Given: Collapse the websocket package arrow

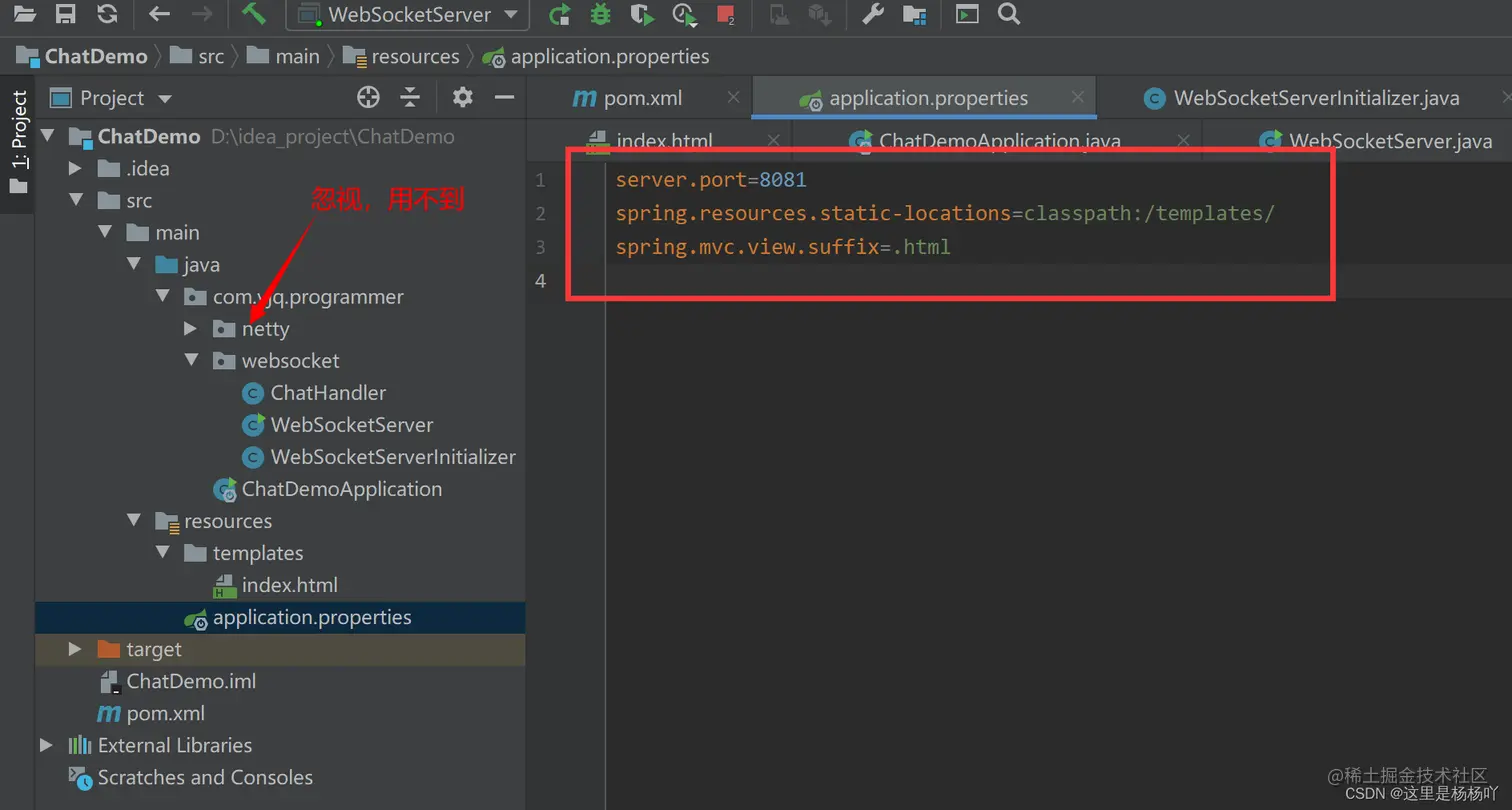Looking at the screenshot, I should pyautogui.click(x=191, y=360).
